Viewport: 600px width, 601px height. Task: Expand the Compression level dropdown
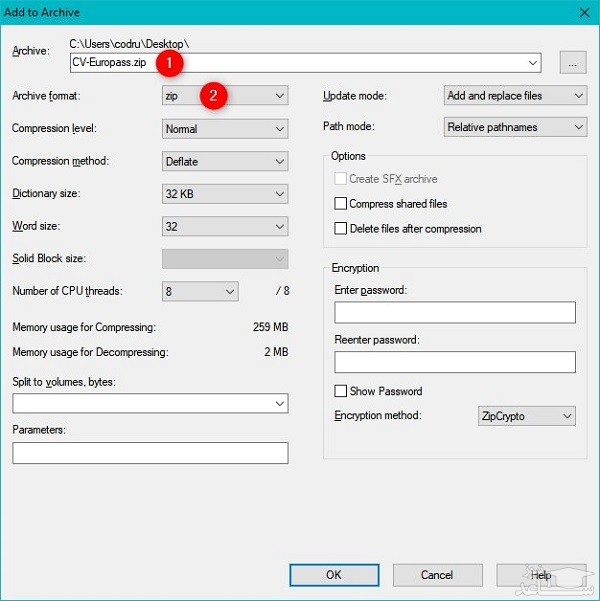(225, 129)
